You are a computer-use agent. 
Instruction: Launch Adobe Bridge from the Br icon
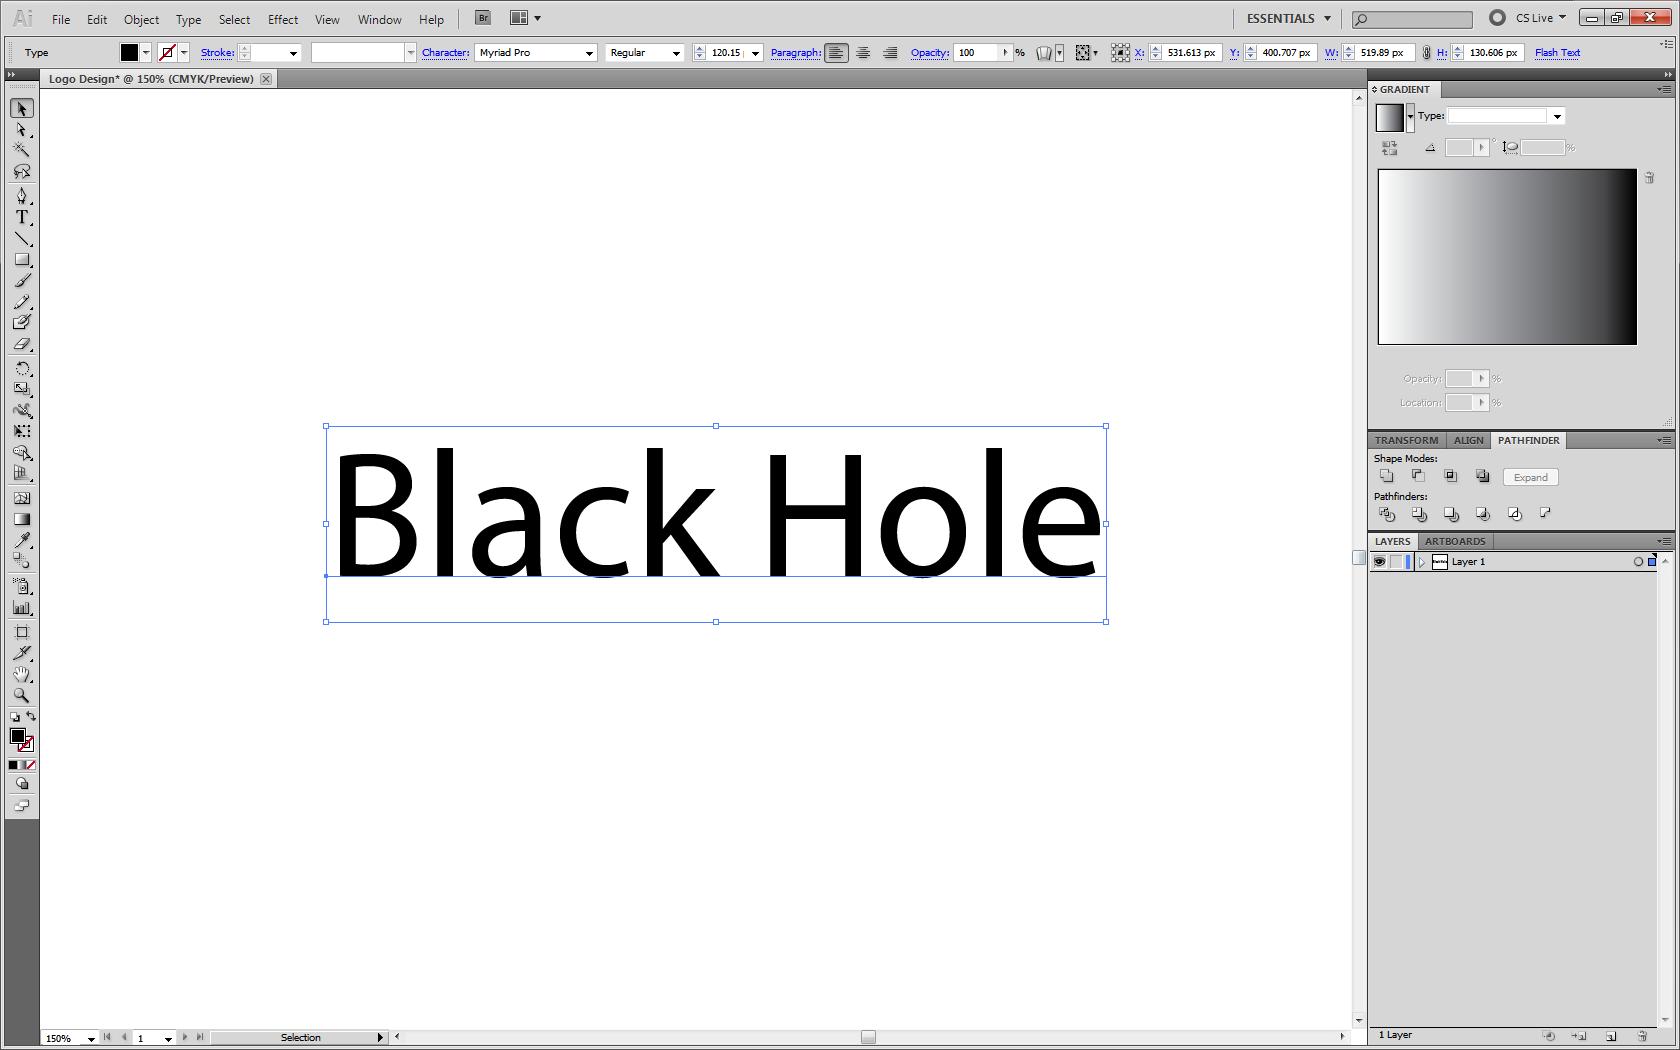pyautogui.click(x=483, y=18)
